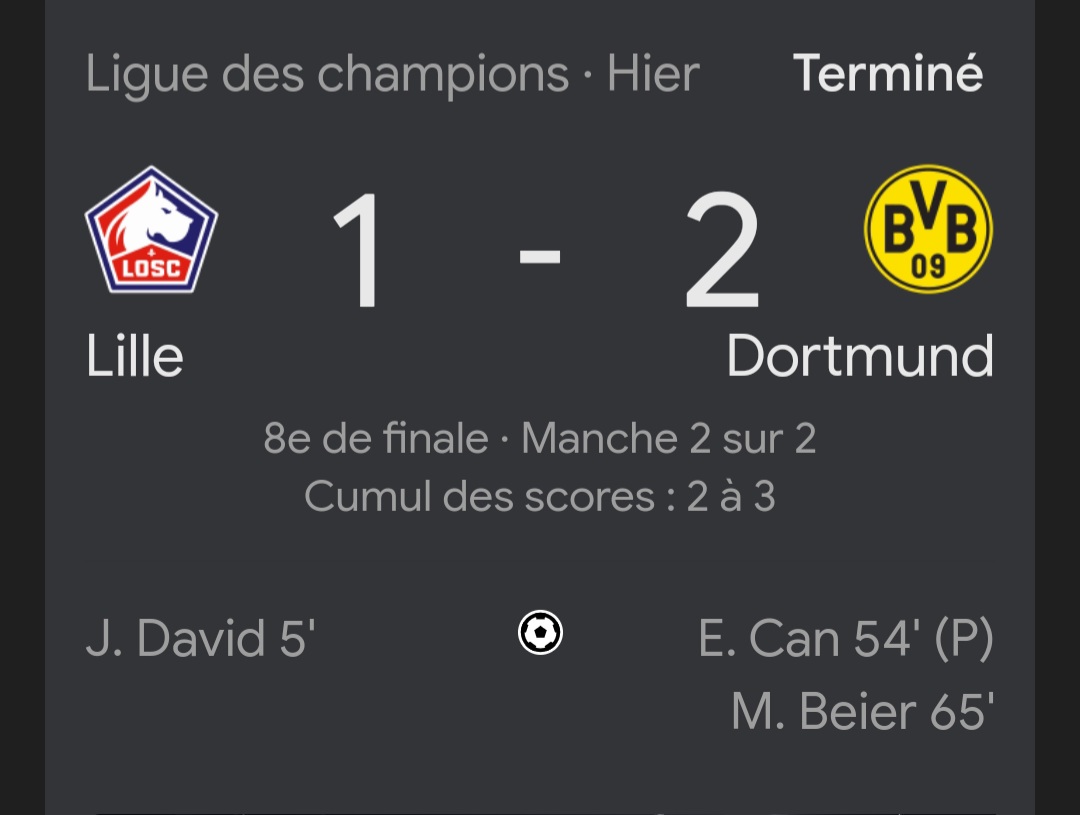Screen dimensions: 1080x815
Task: Open the Dortmund team name
Action: click(x=860, y=356)
